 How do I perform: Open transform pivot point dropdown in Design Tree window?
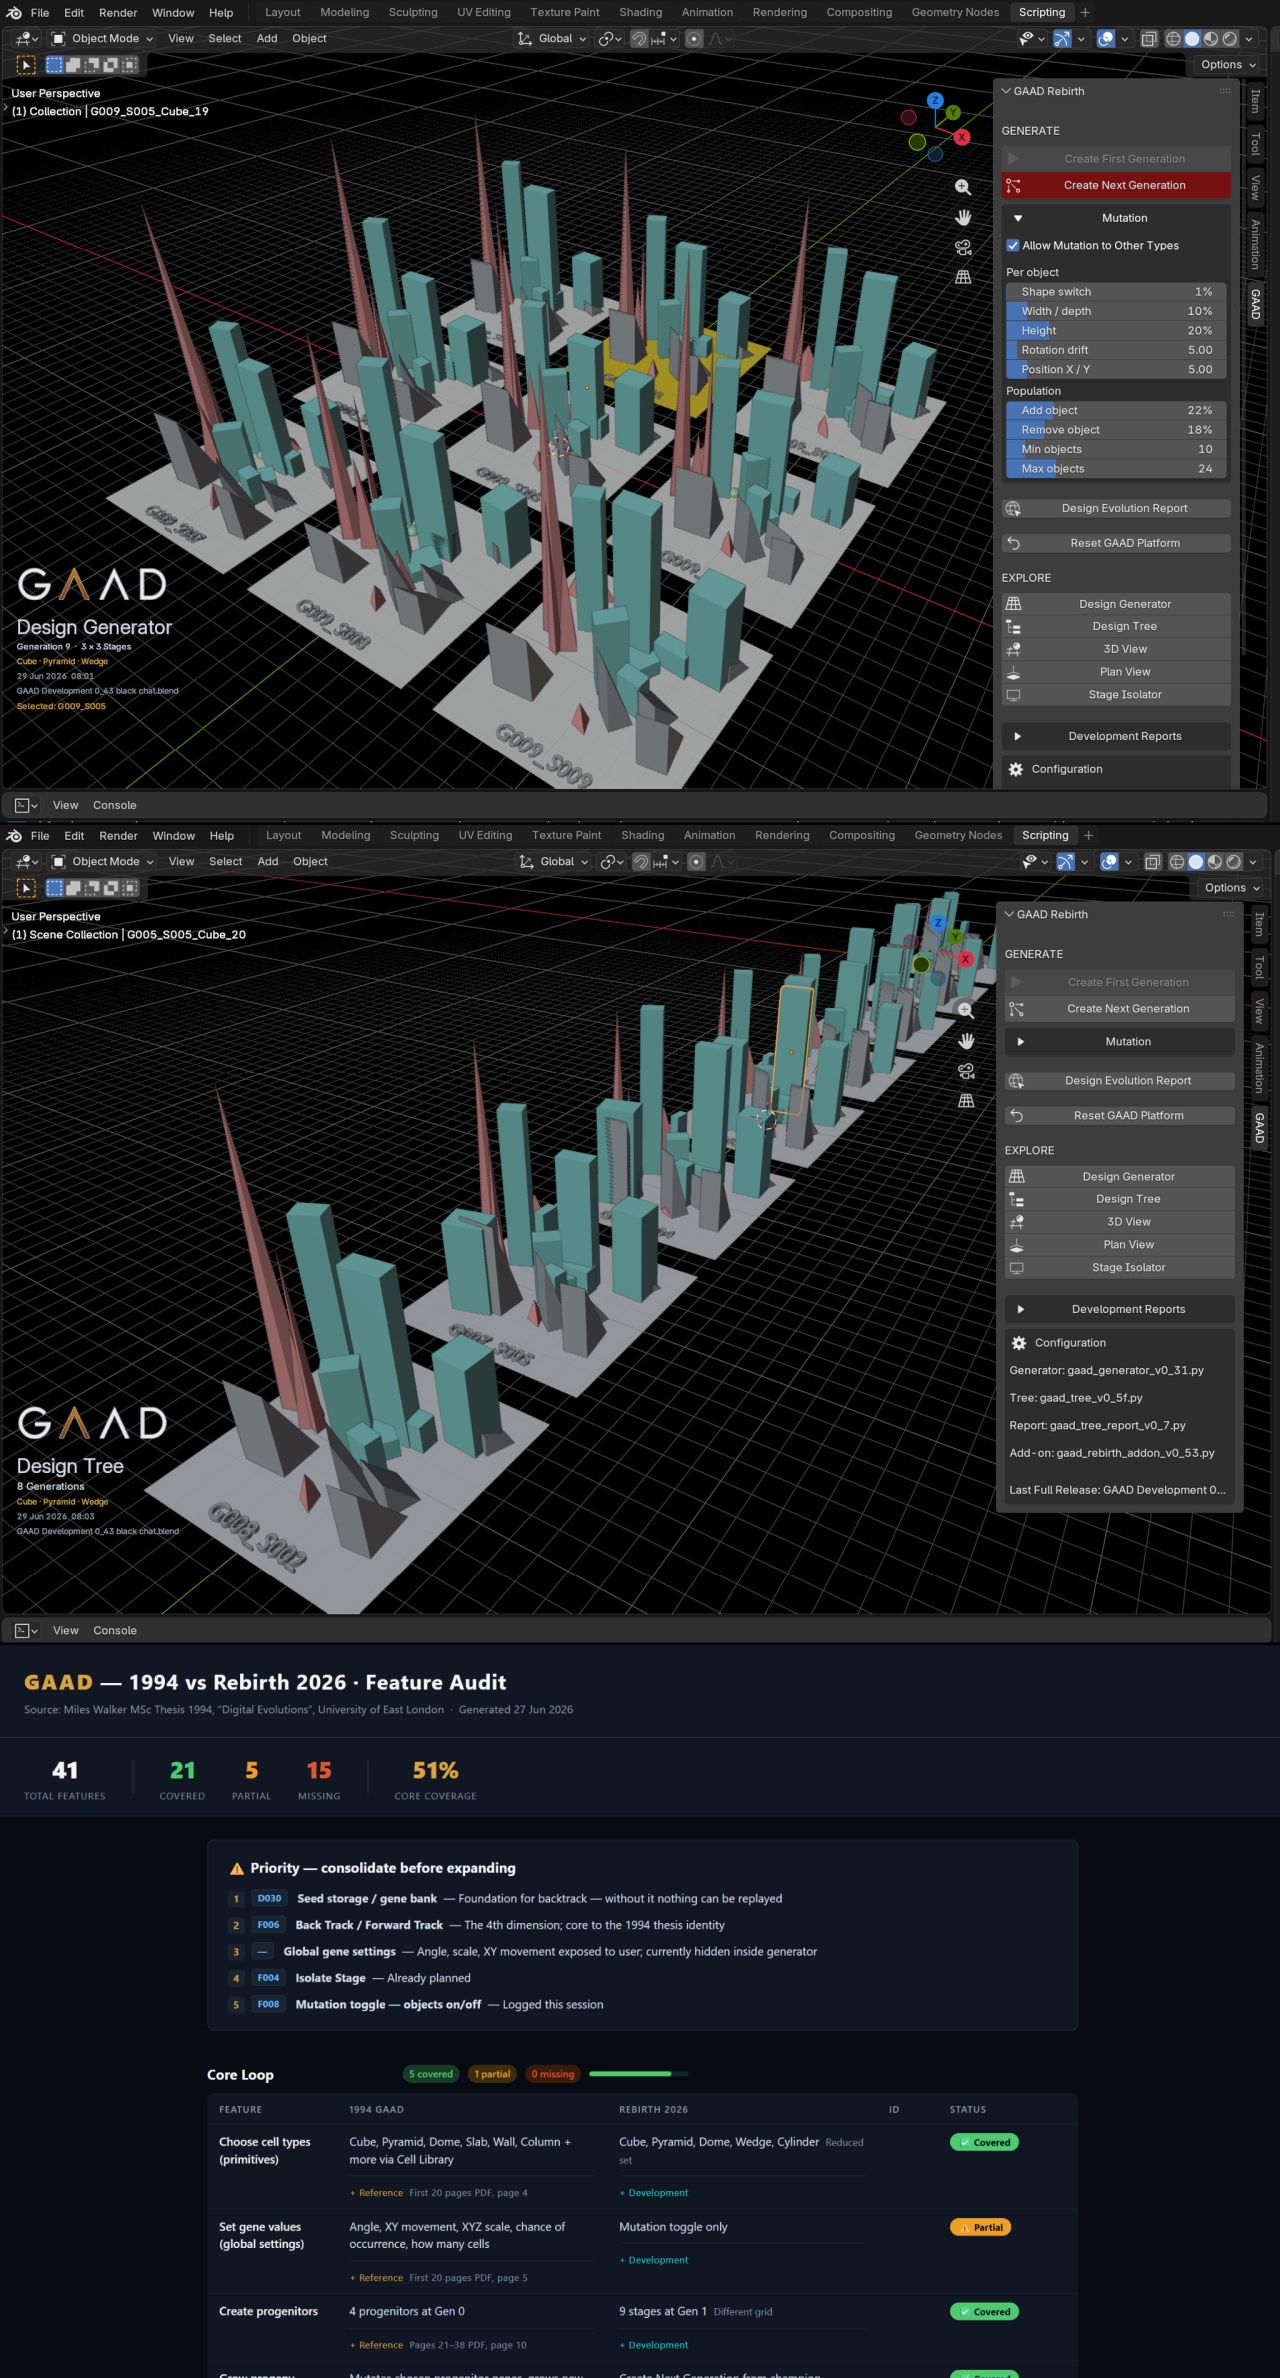click(x=610, y=862)
